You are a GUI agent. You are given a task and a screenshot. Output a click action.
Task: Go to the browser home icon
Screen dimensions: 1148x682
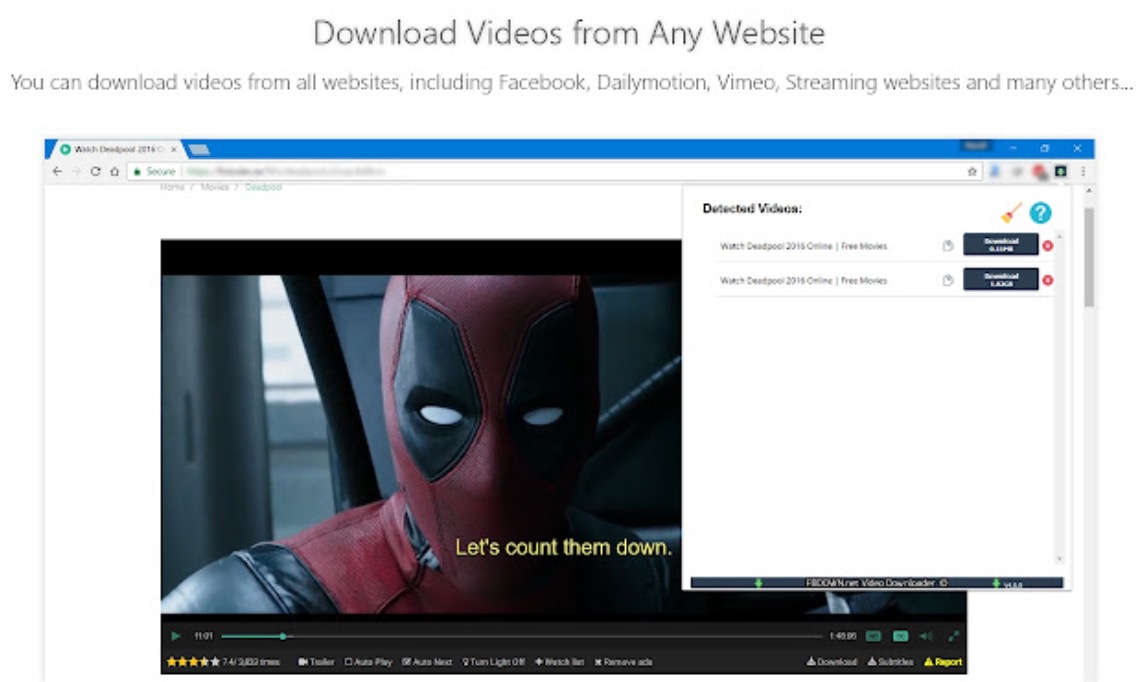114,171
